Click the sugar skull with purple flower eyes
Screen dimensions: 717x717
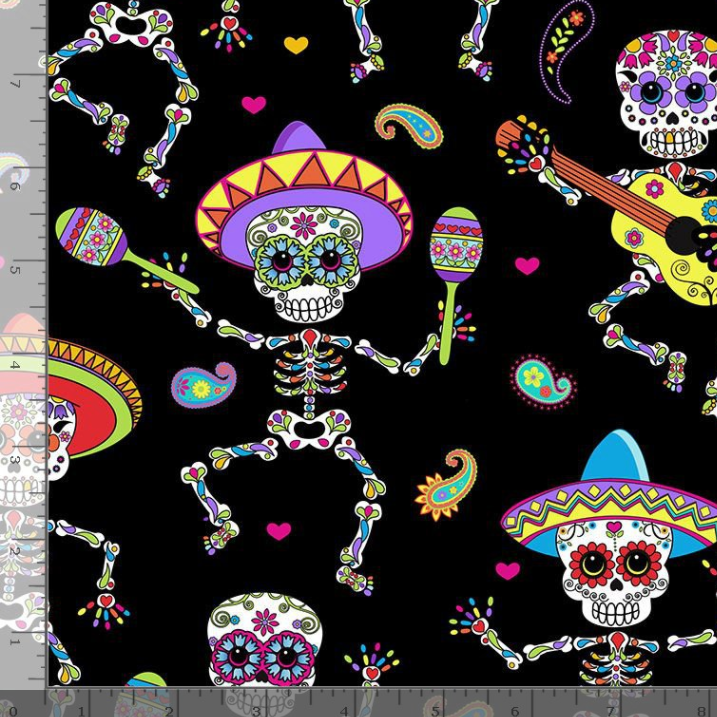pos(670,95)
